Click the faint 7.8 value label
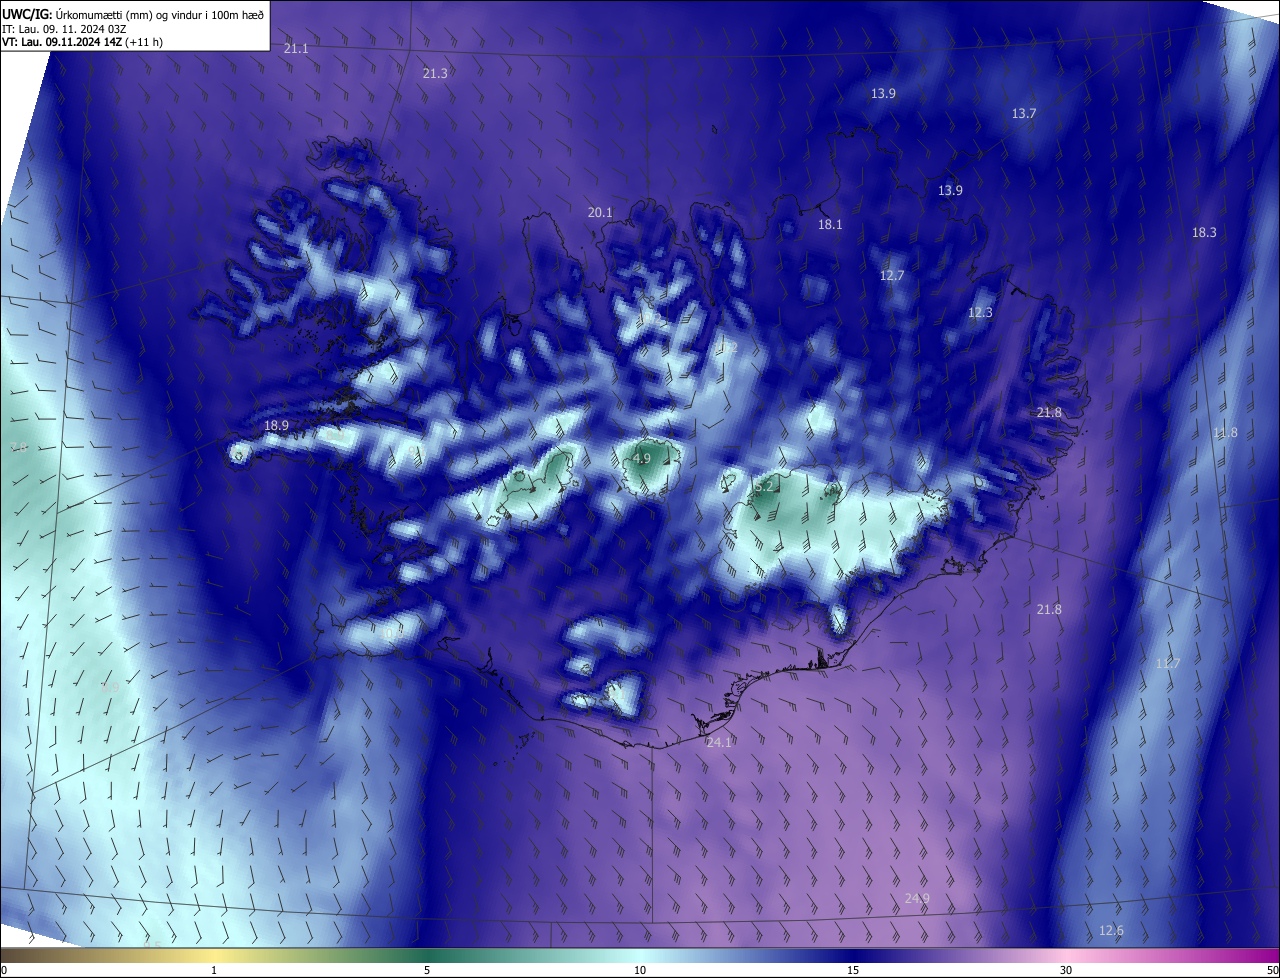The height and width of the screenshot is (978, 1280). tap(18, 447)
